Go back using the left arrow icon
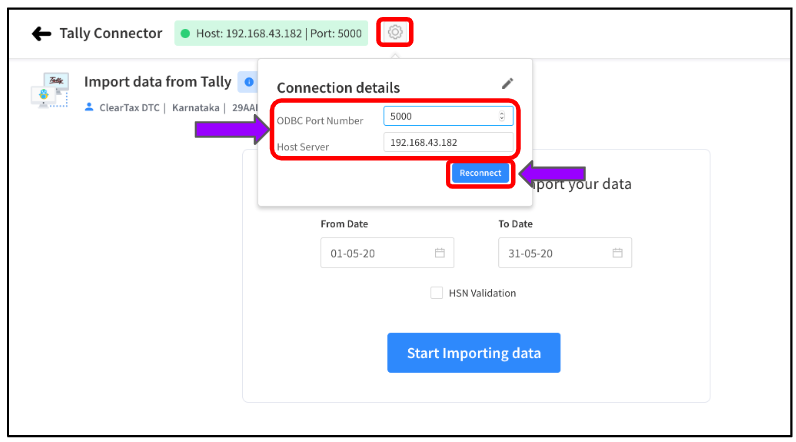Image resolution: width=796 pixels, height=442 pixels. tap(41, 34)
